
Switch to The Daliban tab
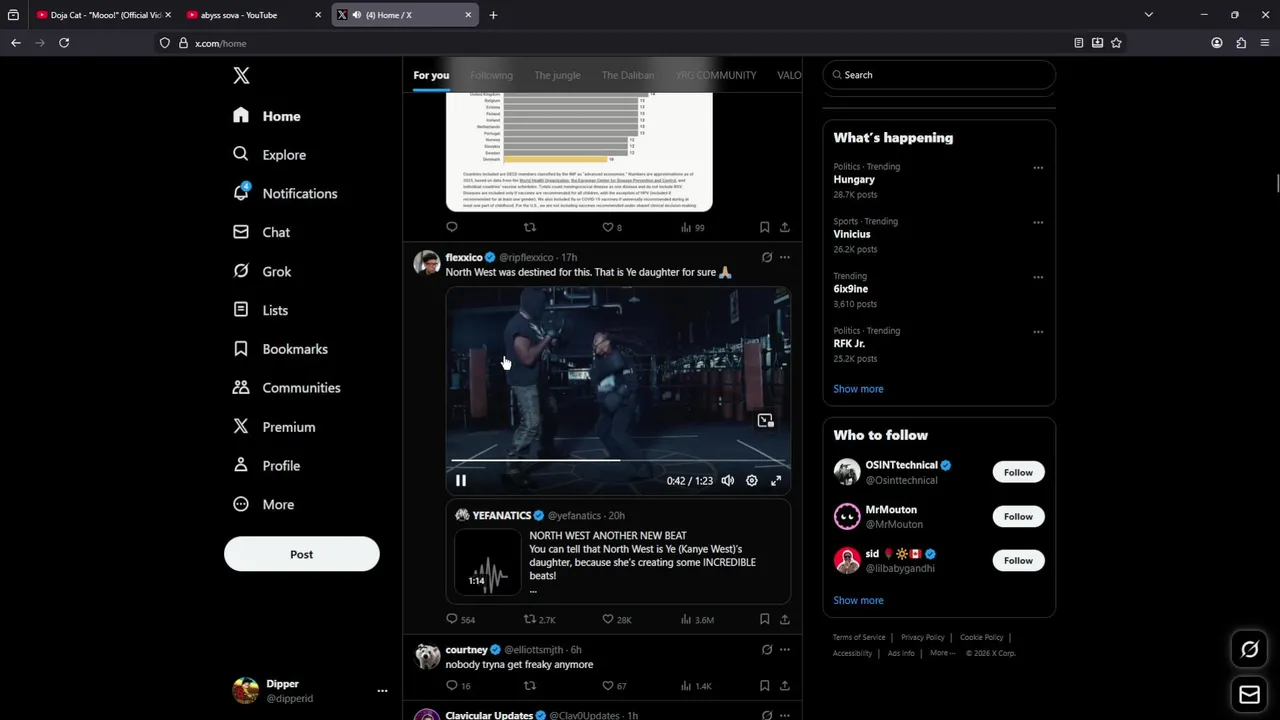click(628, 75)
